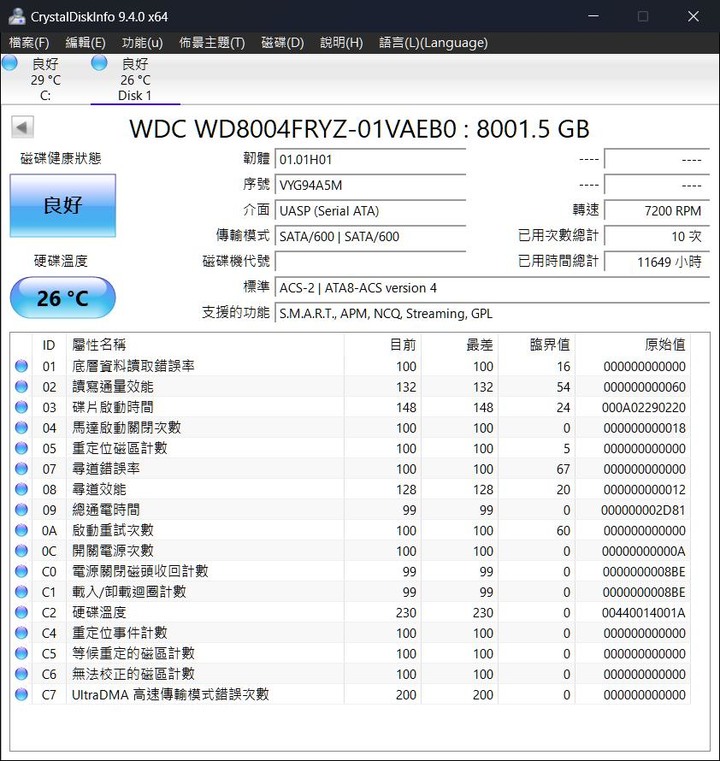Click the 原始值 column header
This screenshot has width=720, height=761.
[633, 345]
